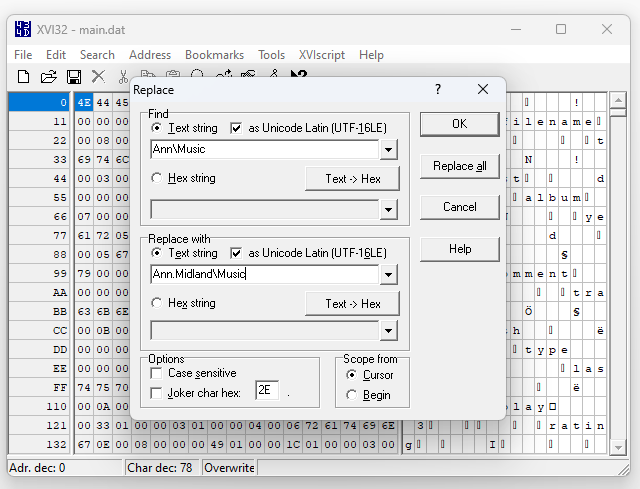Open the Search menu

pyautogui.click(x=97, y=55)
